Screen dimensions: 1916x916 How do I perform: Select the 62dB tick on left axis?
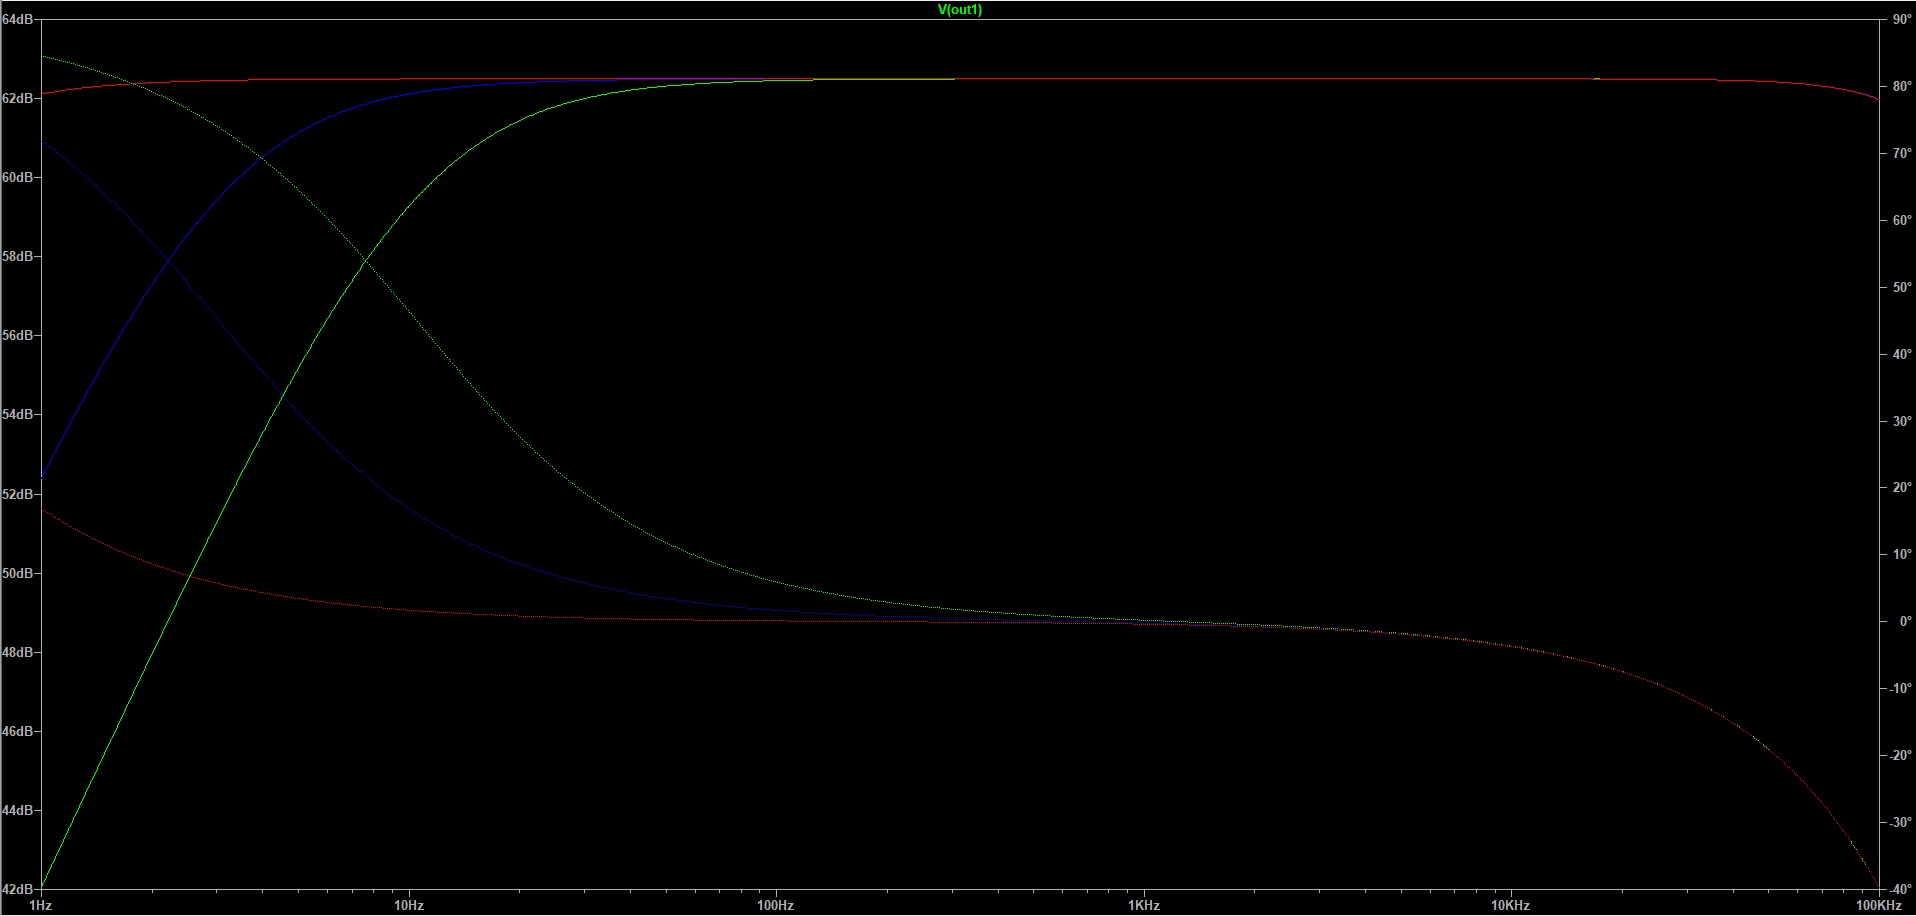(x=17, y=98)
